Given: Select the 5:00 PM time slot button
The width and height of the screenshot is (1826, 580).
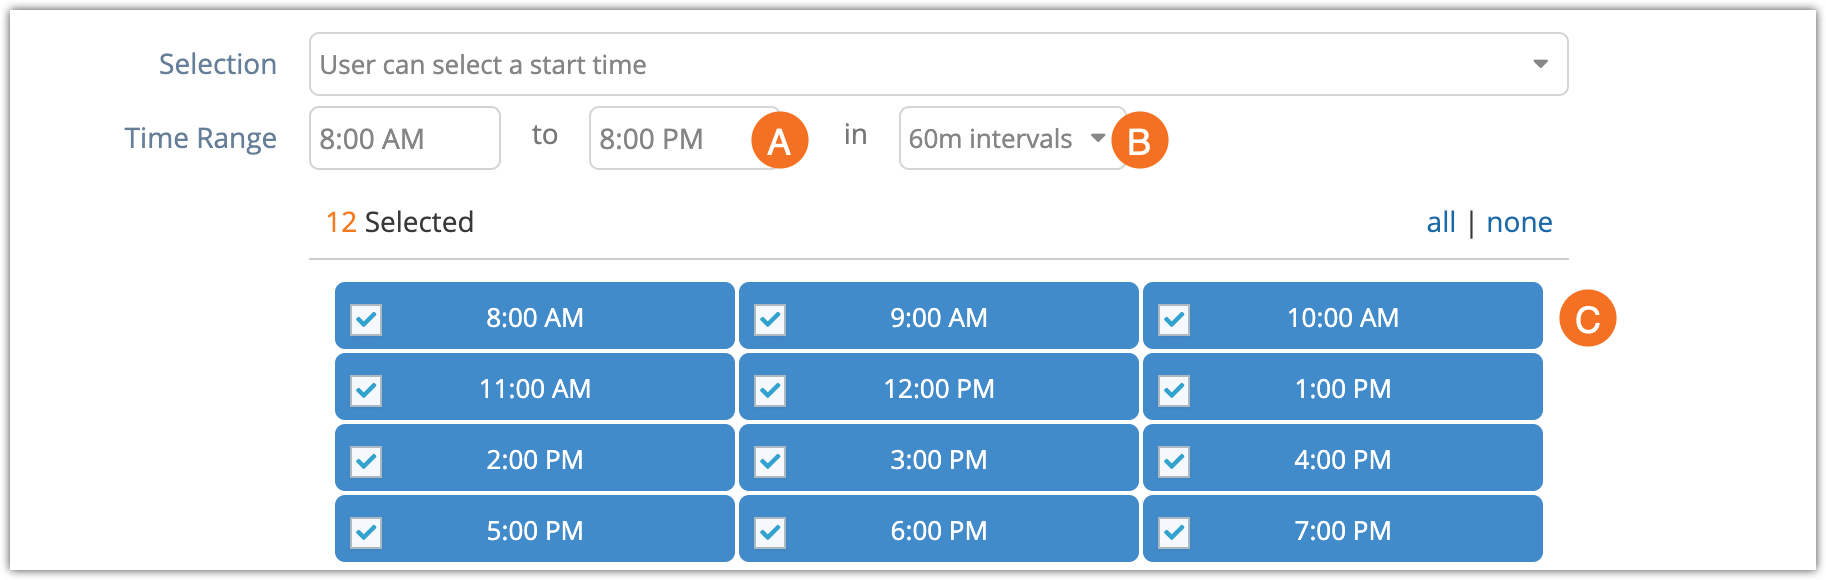Looking at the screenshot, I should [534, 529].
